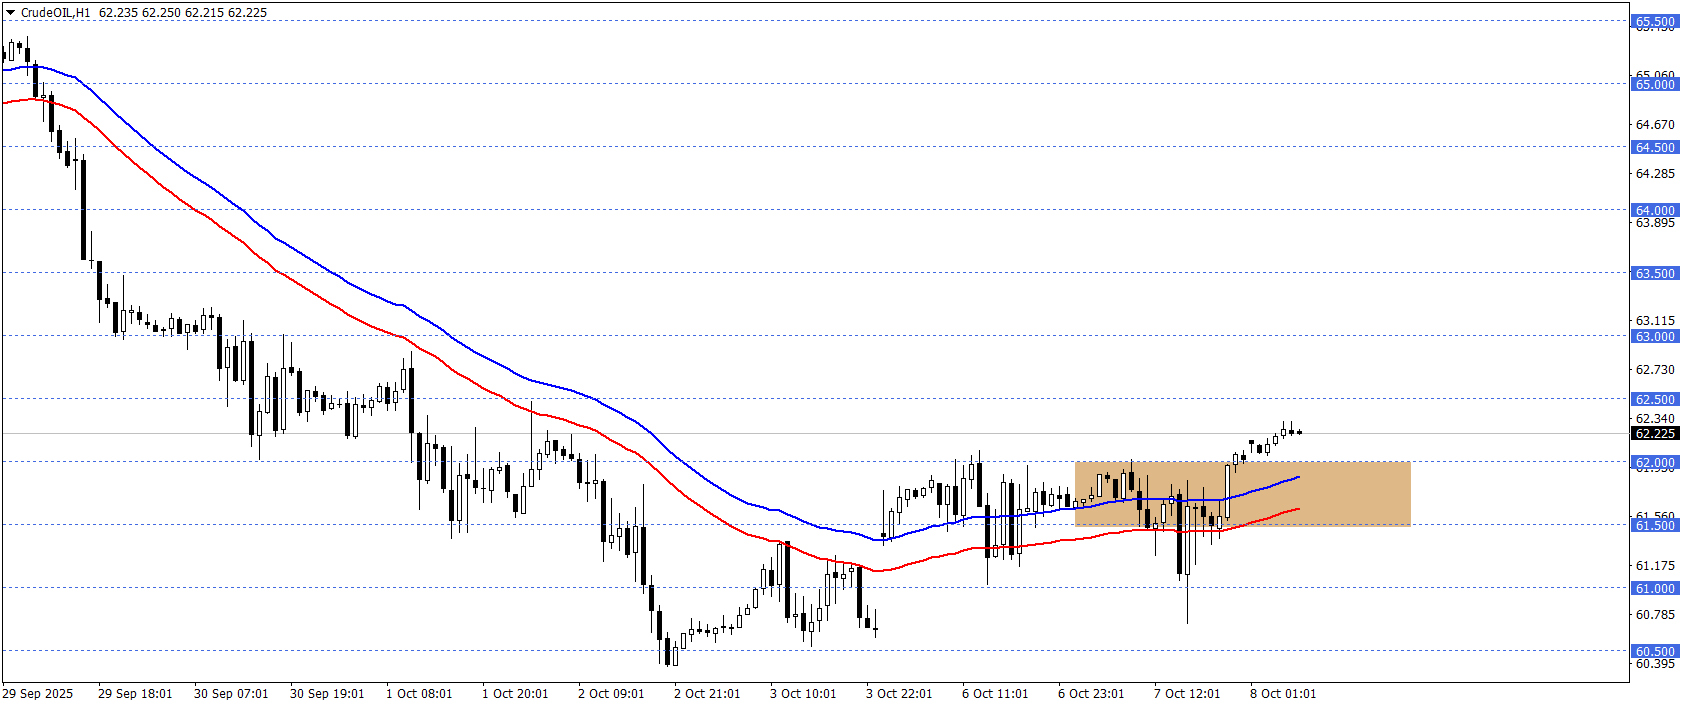Click the 64.285 price scale value
Screen dimensions: 1686x706
pyautogui.click(x=1655, y=174)
